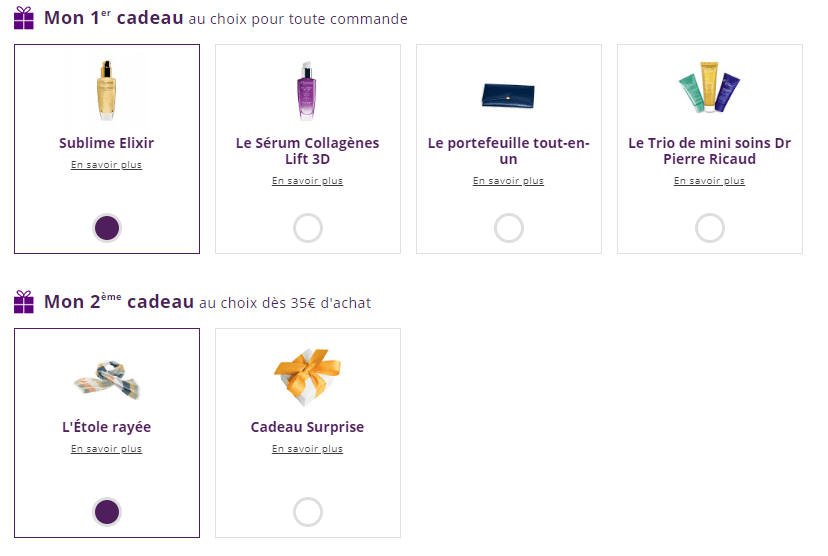828x556 pixels.
Task: Click the blue portefeuille wallet image
Action: pos(508,95)
